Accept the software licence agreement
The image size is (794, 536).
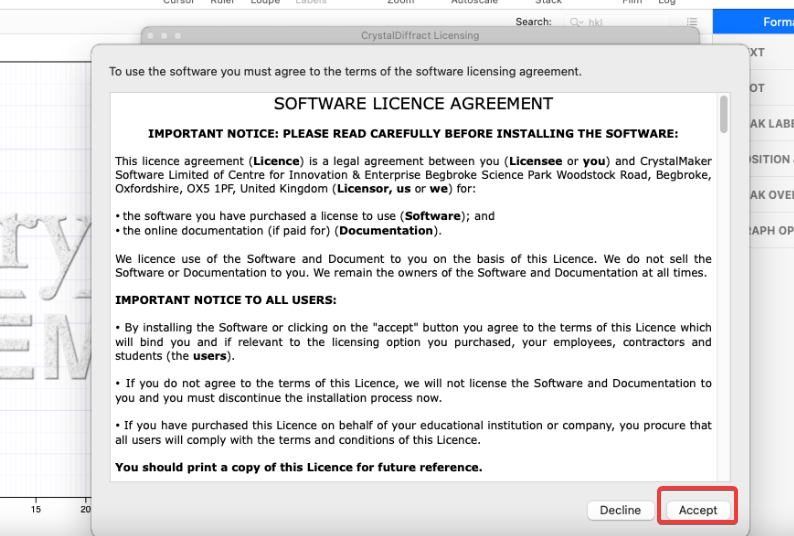pyautogui.click(x=698, y=510)
